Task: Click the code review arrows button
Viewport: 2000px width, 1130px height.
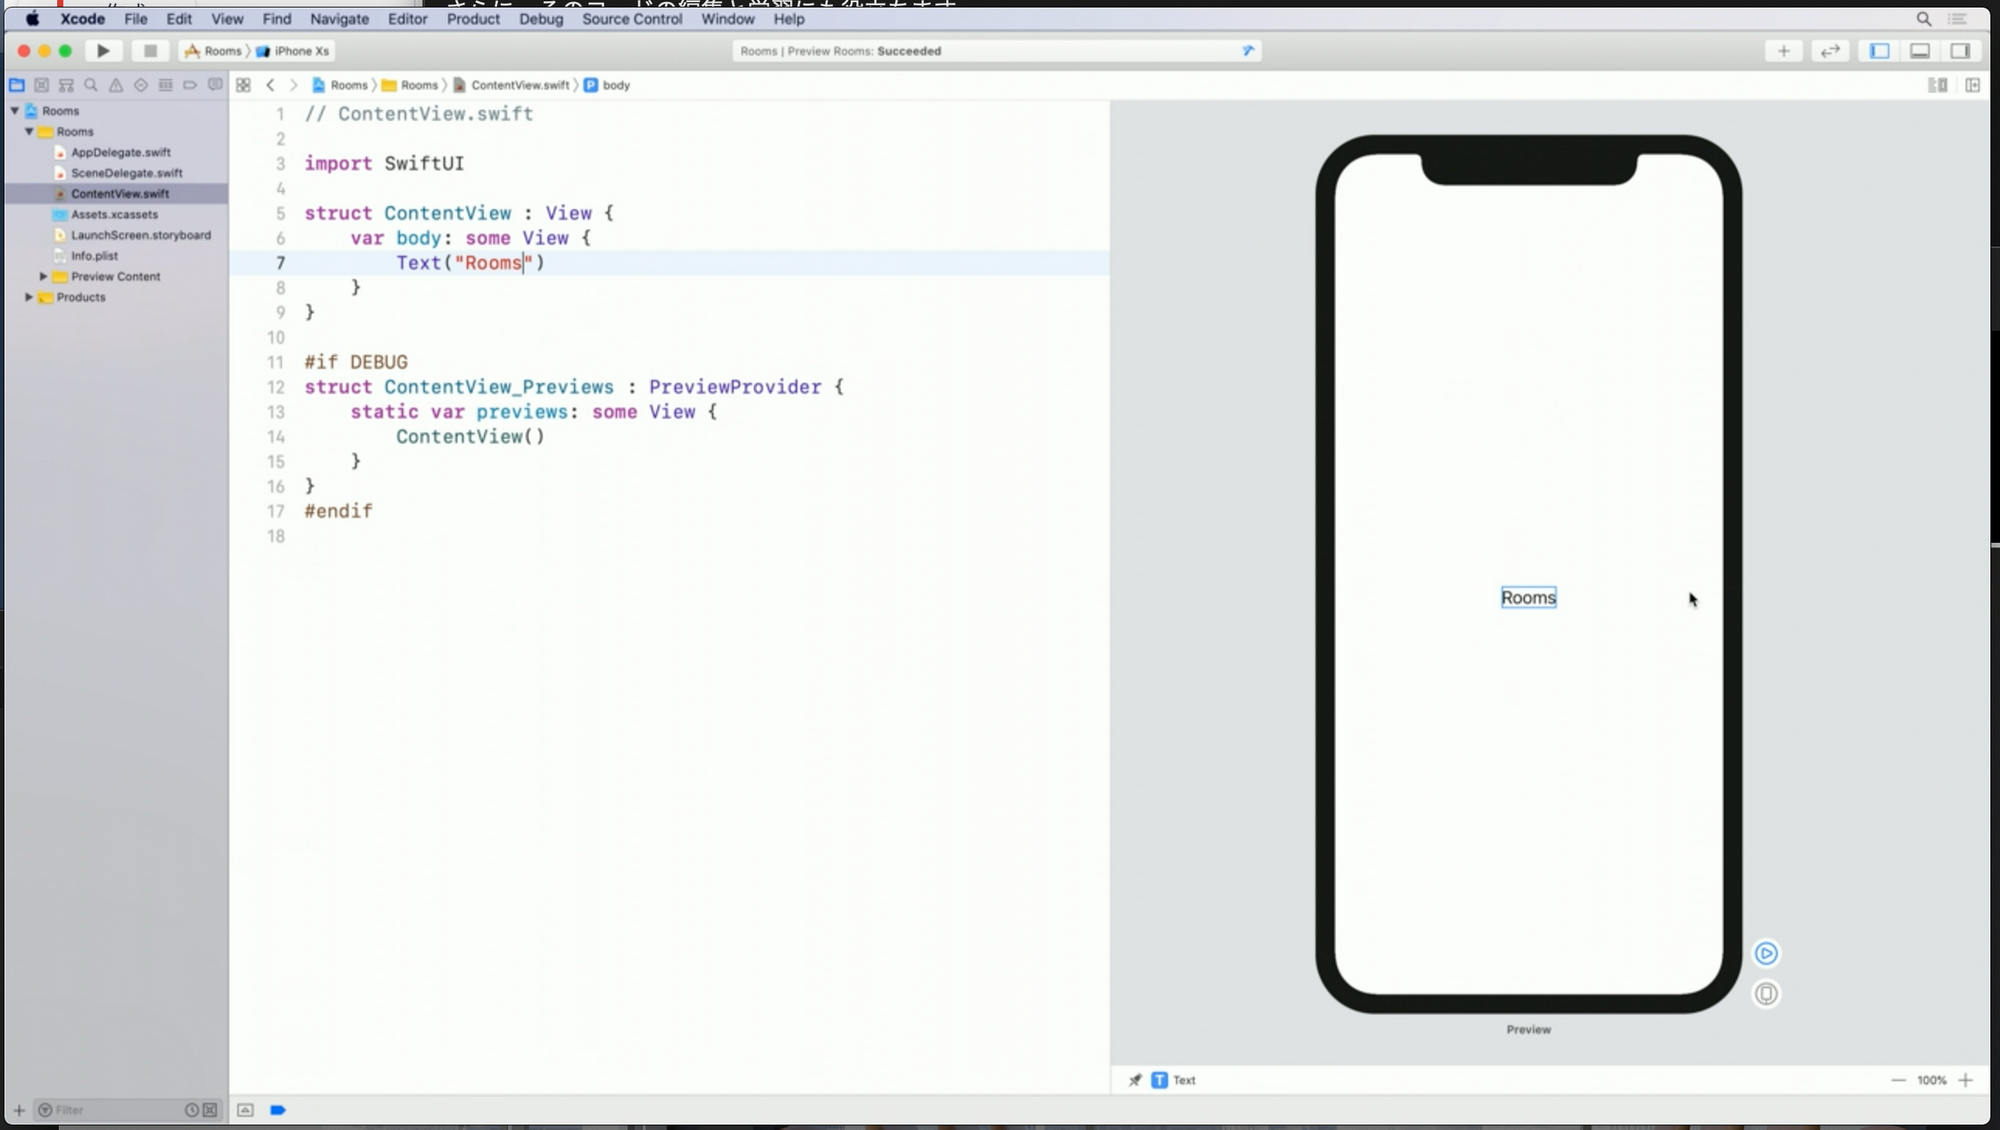Action: pos(1830,51)
